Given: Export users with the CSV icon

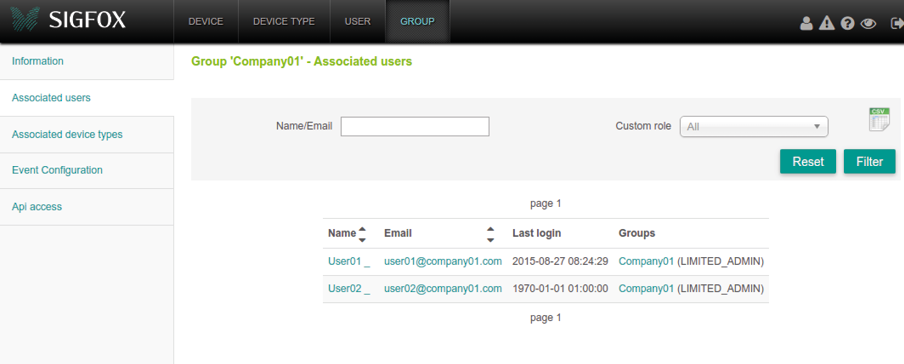Looking at the screenshot, I should click(x=879, y=119).
